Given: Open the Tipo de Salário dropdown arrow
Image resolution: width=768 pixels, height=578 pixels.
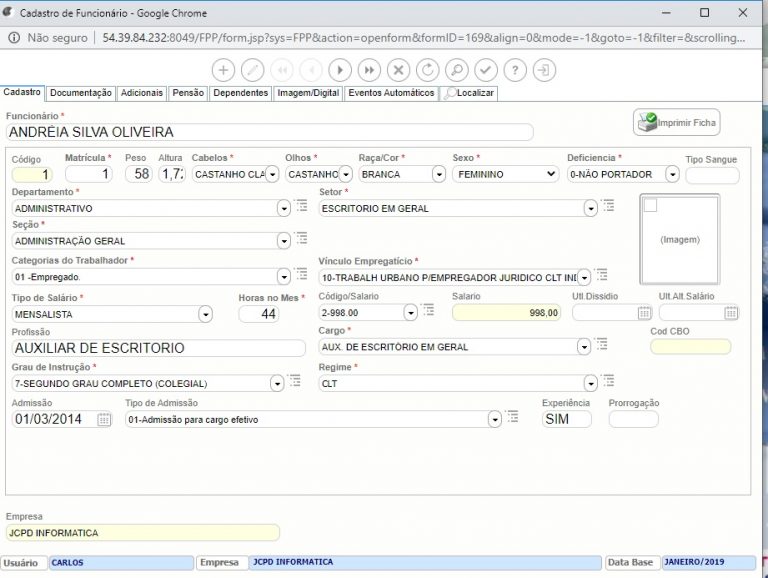Looking at the screenshot, I should 205,314.
